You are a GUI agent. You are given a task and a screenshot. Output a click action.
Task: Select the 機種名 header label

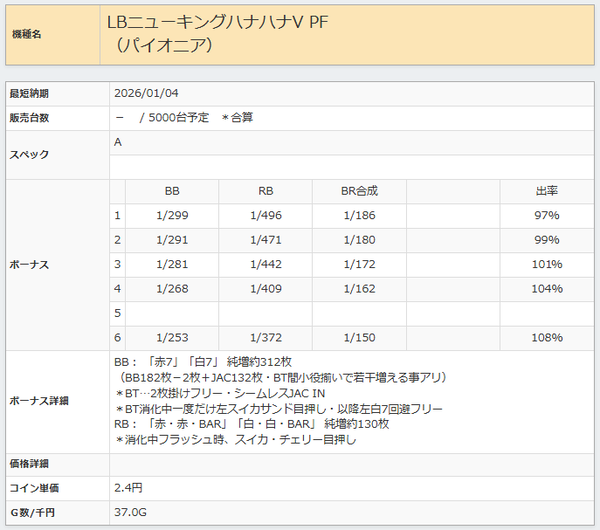(26, 34)
